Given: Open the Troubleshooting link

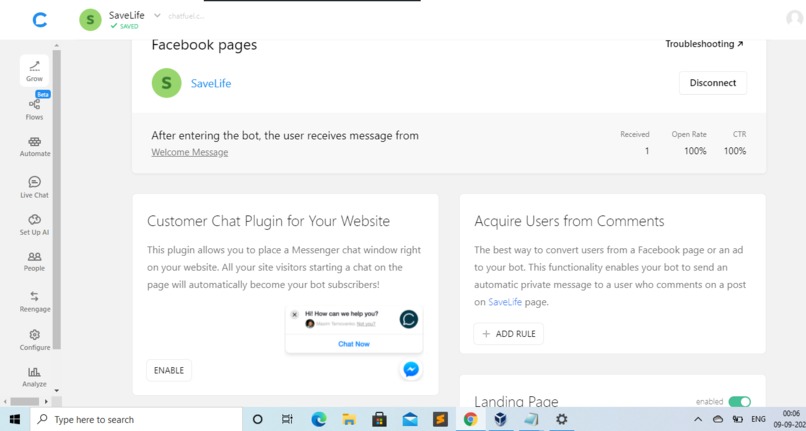Looking at the screenshot, I should (x=704, y=44).
